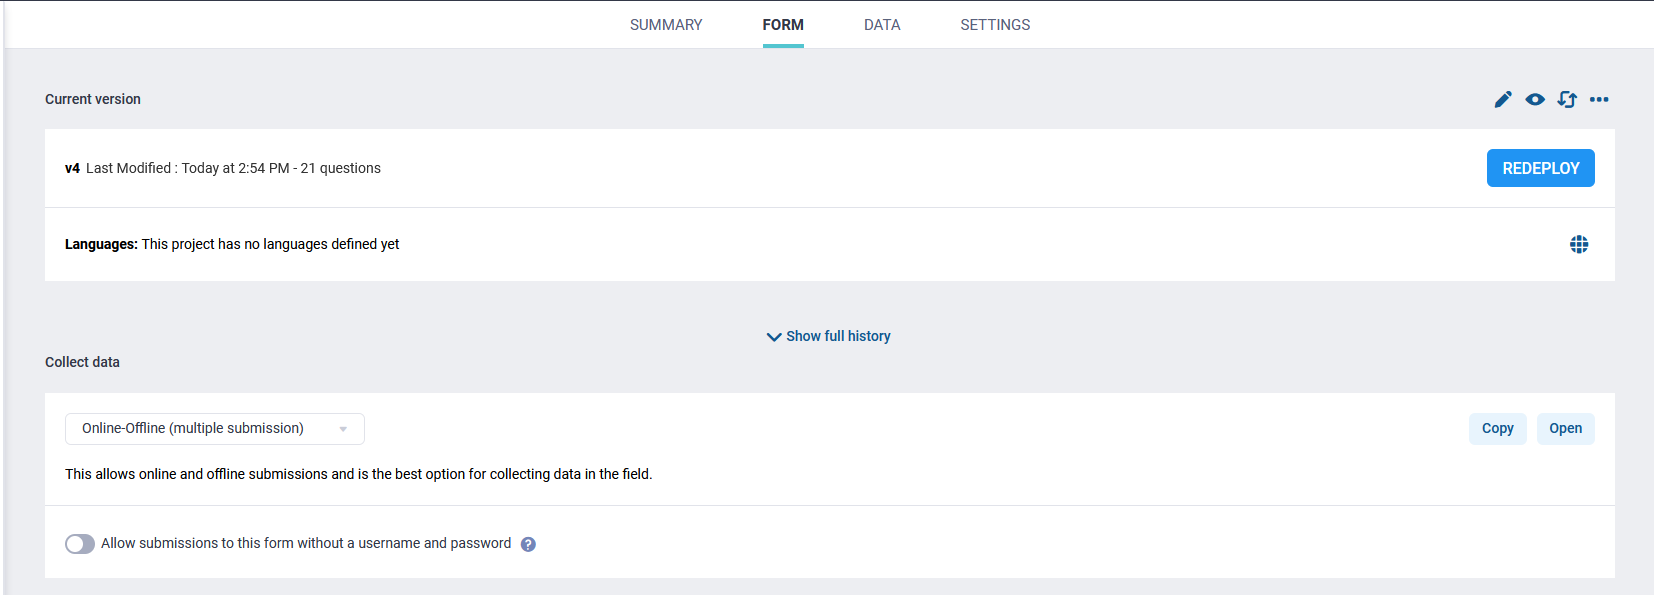
Task: Go to the DATA tab
Action: pyautogui.click(x=882, y=25)
